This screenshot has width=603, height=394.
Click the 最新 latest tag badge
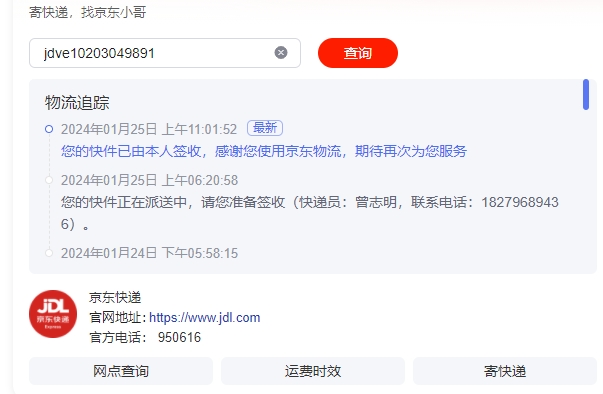pyautogui.click(x=265, y=128)
